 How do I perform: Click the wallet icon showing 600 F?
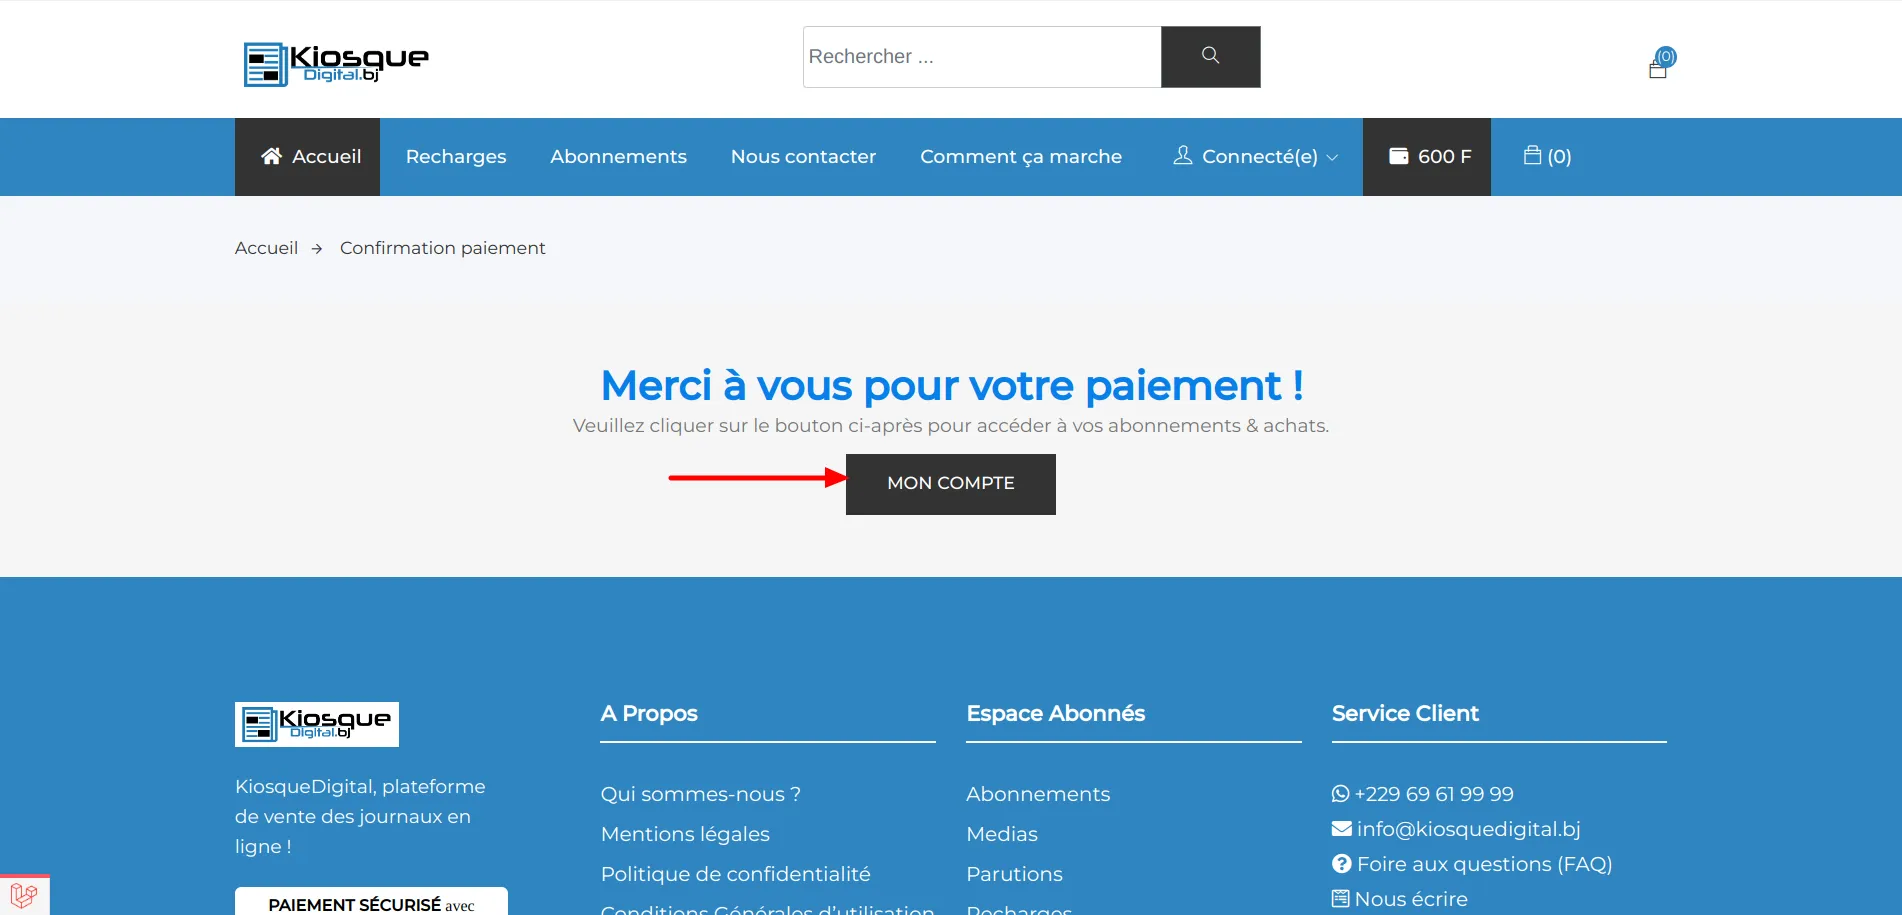(1398, 156)
